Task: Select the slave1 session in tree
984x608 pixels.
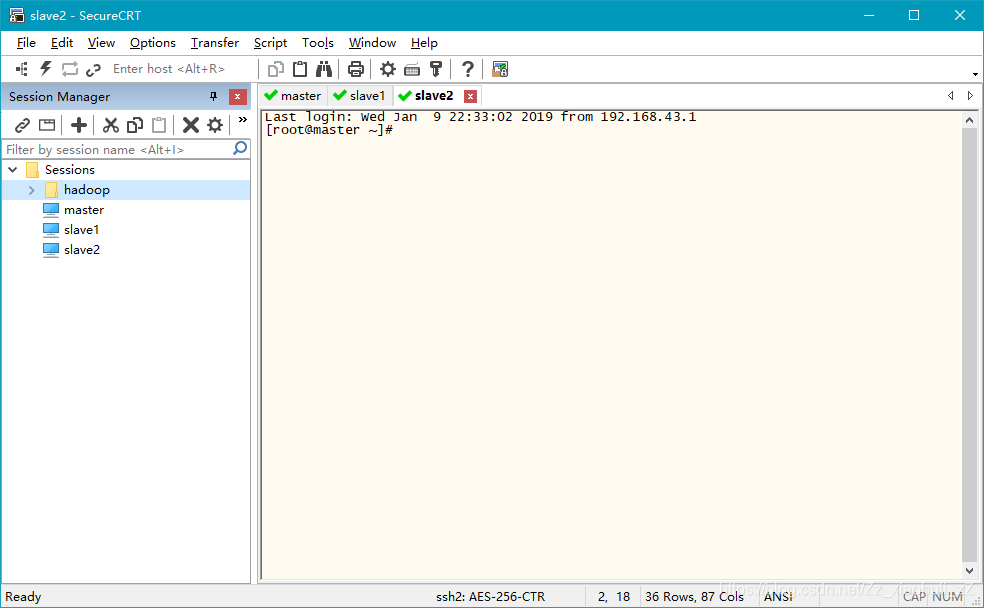Action: pos(81,230)
